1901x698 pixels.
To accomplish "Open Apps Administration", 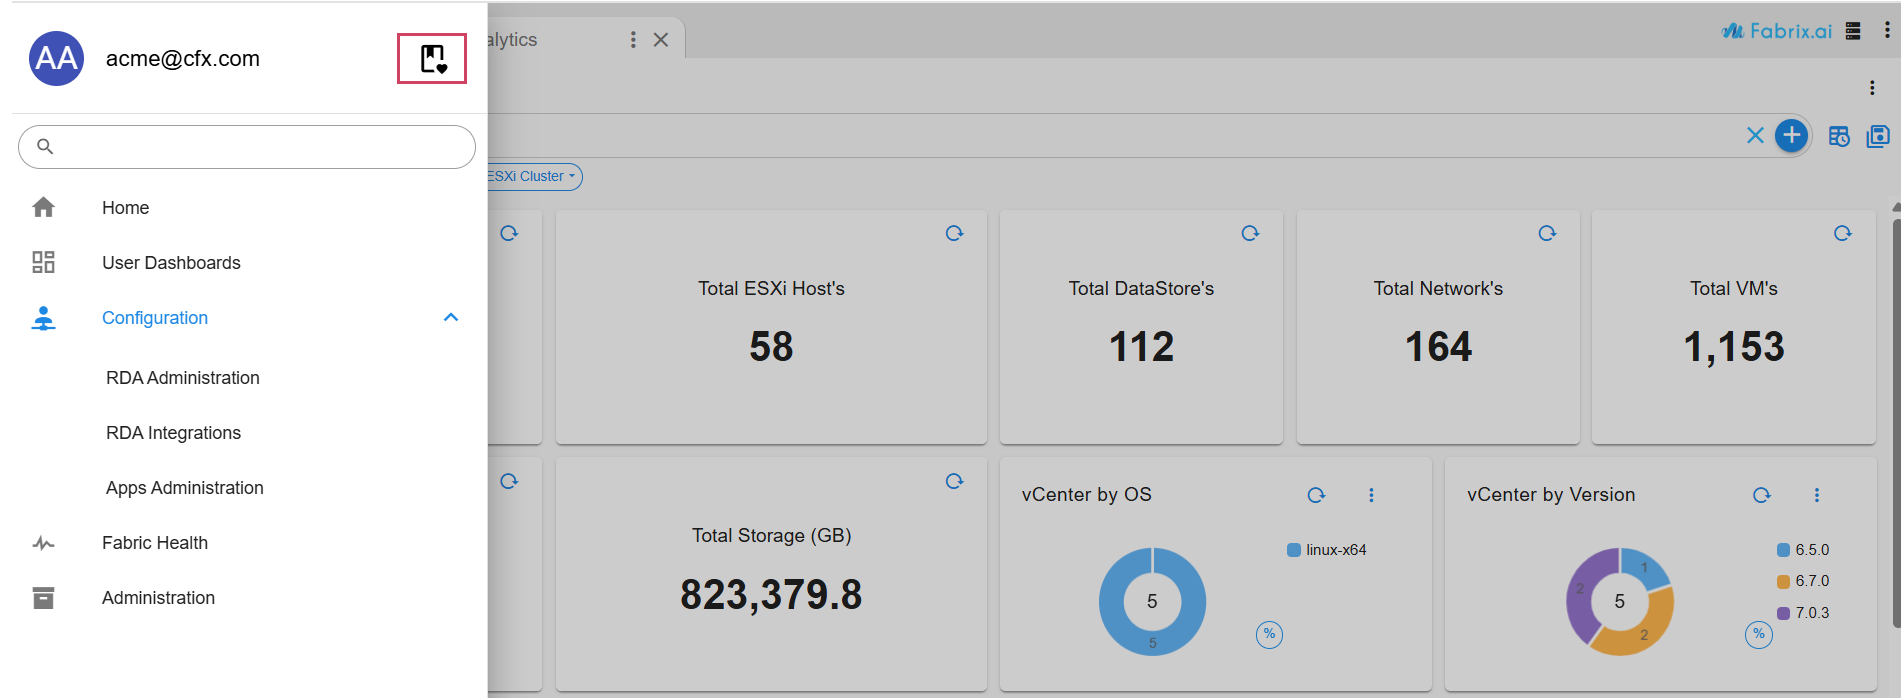I will pyautogui.click(x=185, y=488).
